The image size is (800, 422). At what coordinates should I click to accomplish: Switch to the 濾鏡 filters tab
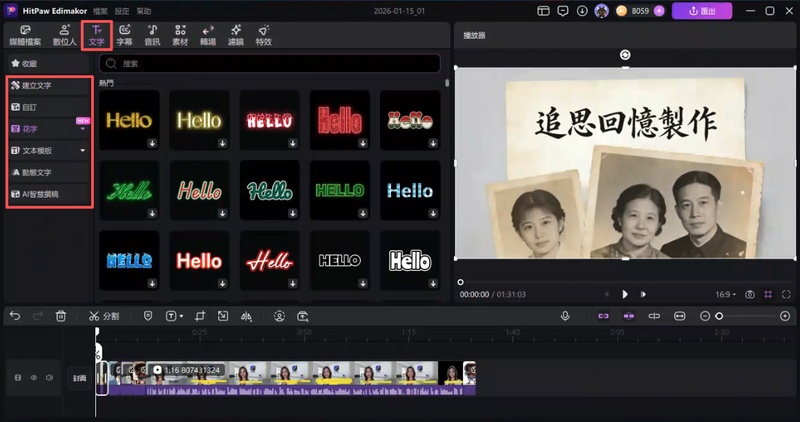point(236,35)
